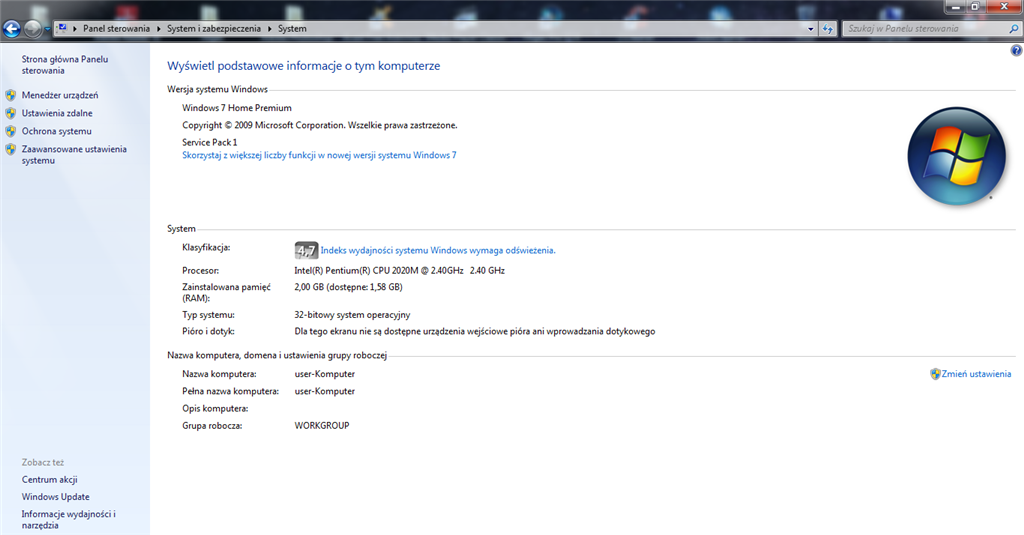Select the System breadcrumb item
This screenshot has width=1024, height=535.
click(x=292, y=29)
